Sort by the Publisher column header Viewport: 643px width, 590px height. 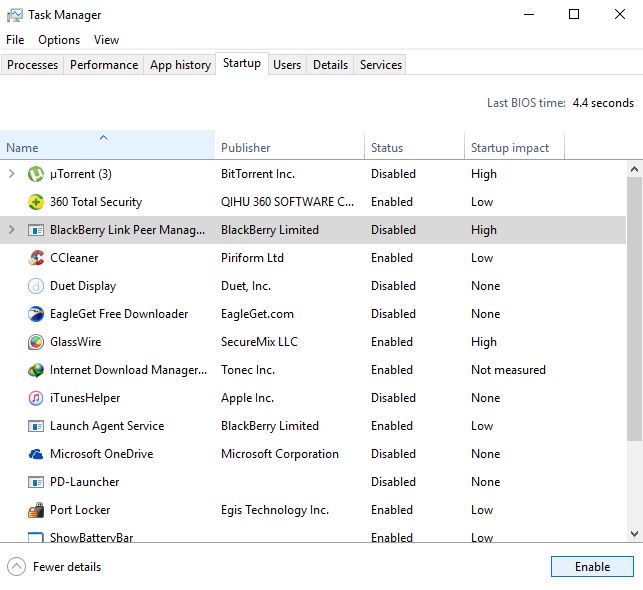(290, 145)
